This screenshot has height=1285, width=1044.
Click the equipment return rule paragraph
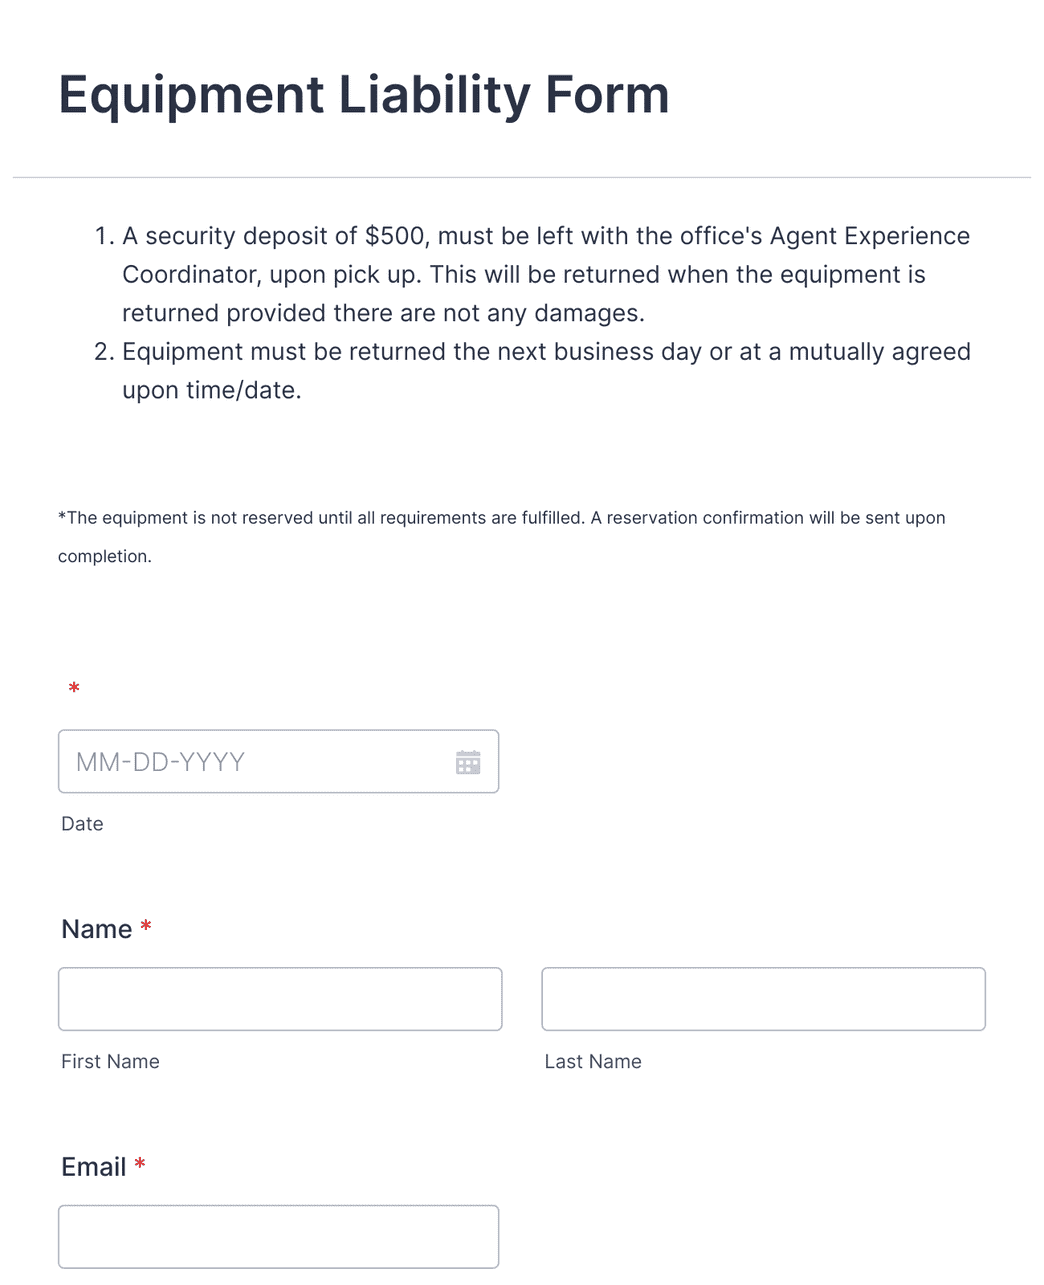pyautogui.click(x=545, y=371)
